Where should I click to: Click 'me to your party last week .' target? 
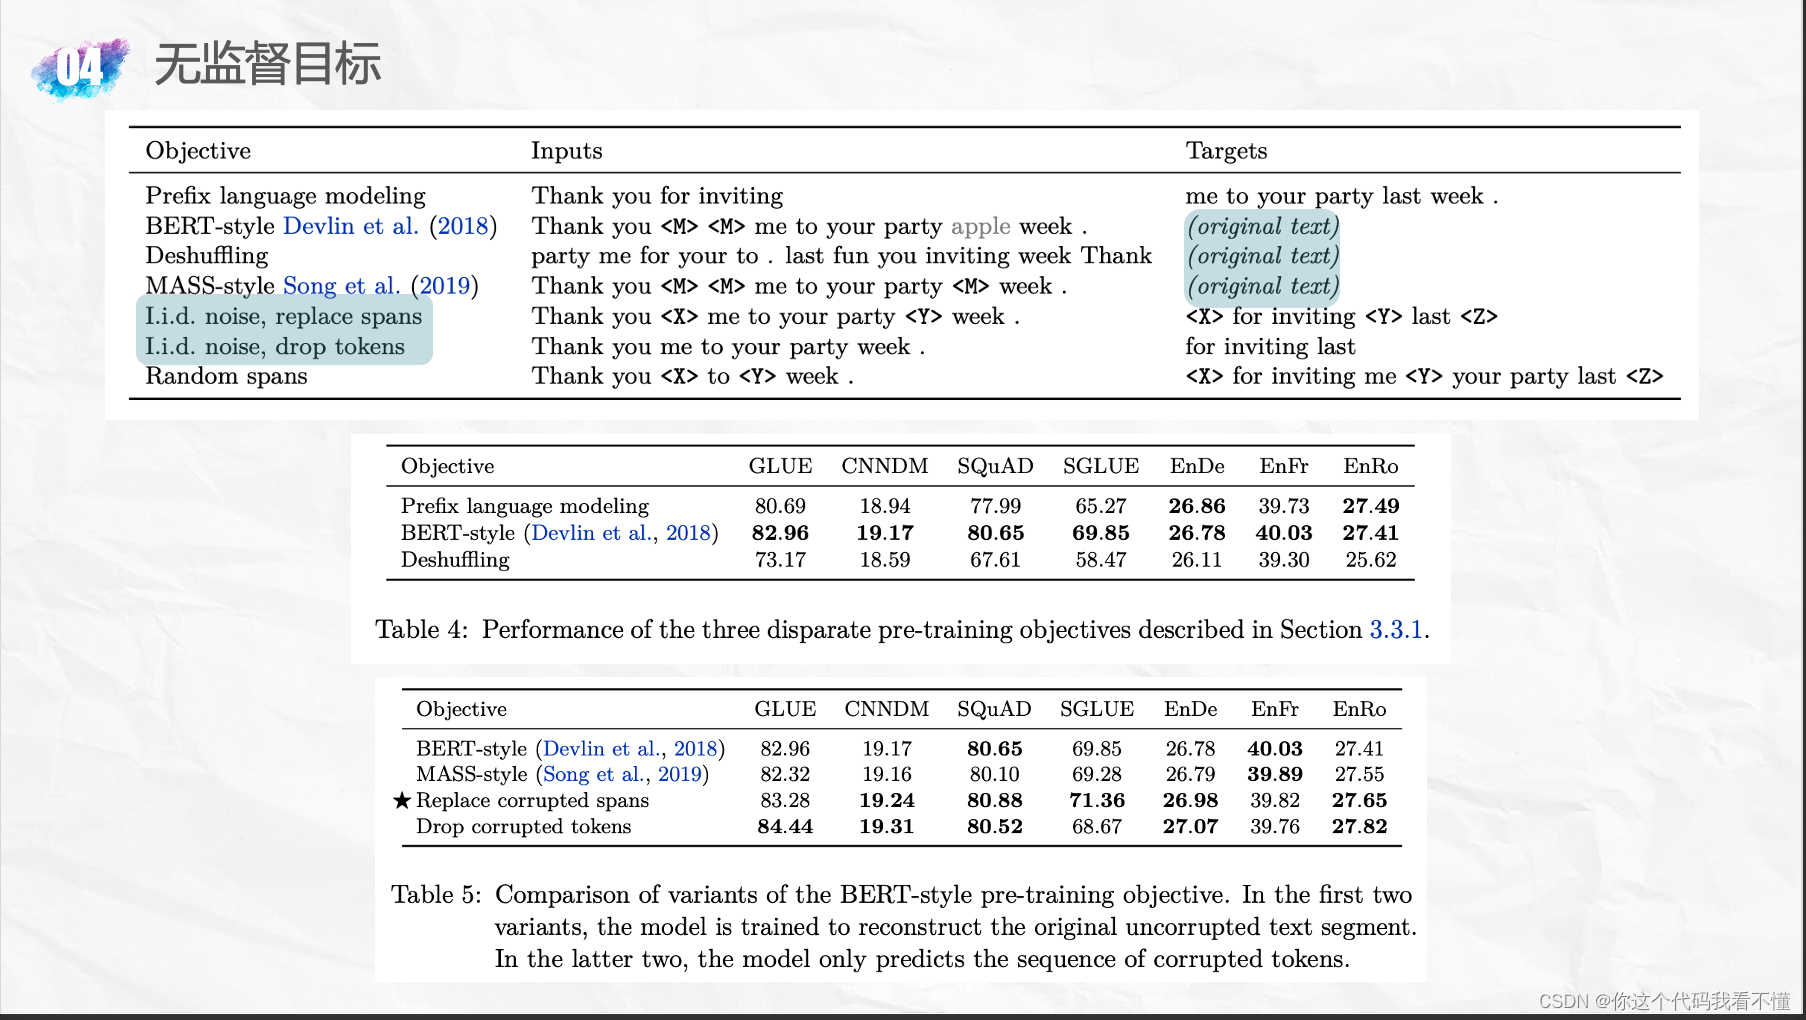(x=1342, y=196)
